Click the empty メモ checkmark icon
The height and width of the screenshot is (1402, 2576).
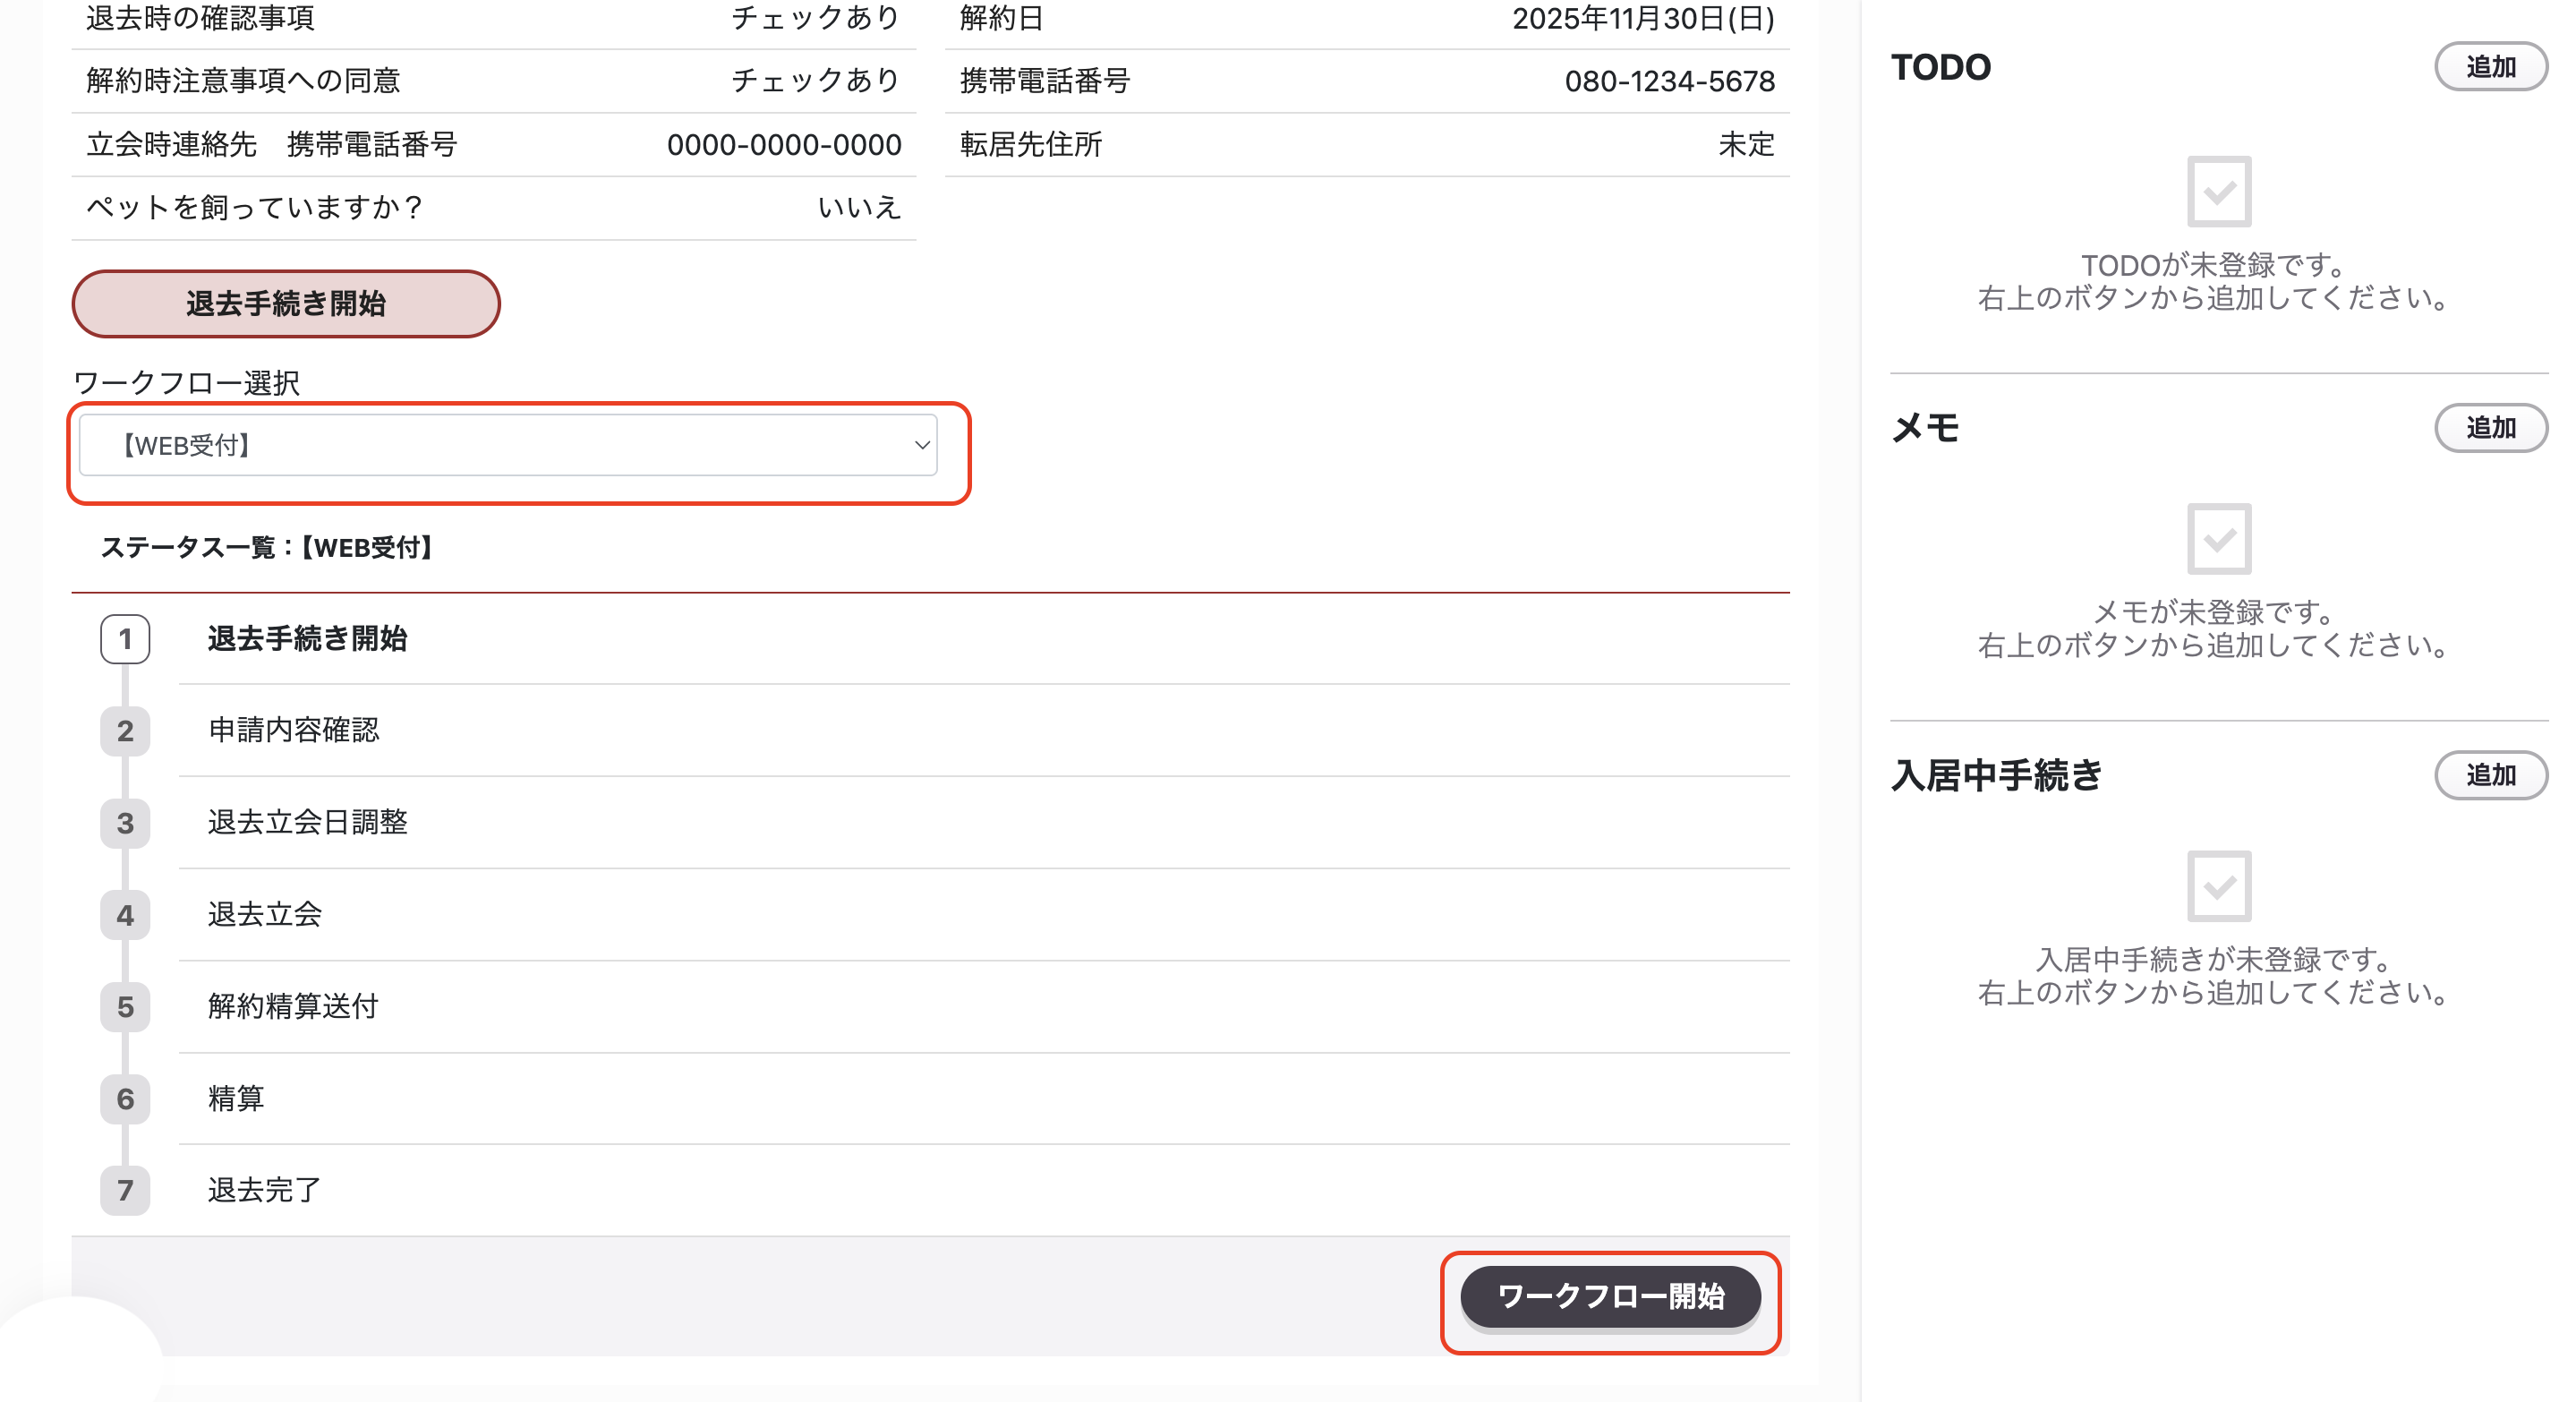point(2218,539)
